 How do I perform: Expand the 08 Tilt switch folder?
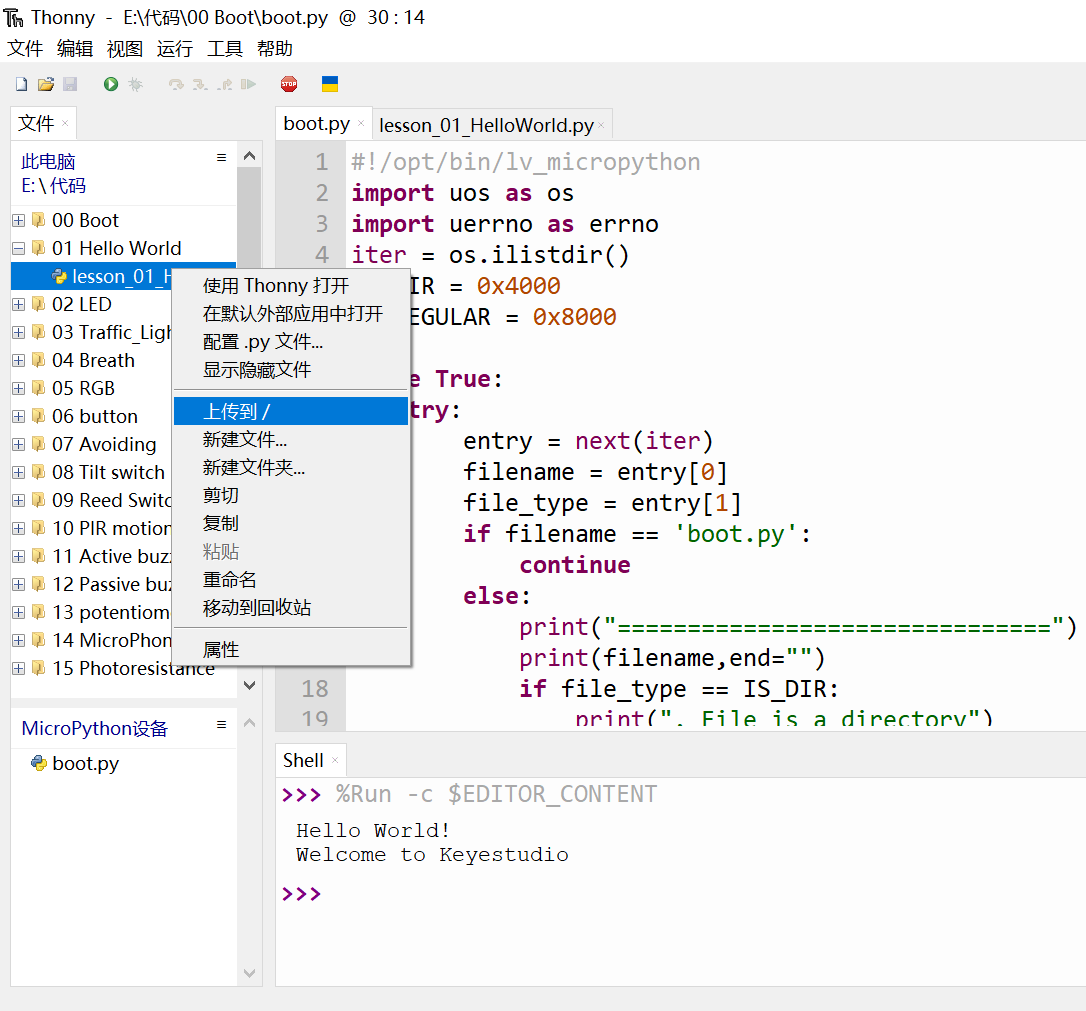[x=19, y=472]
